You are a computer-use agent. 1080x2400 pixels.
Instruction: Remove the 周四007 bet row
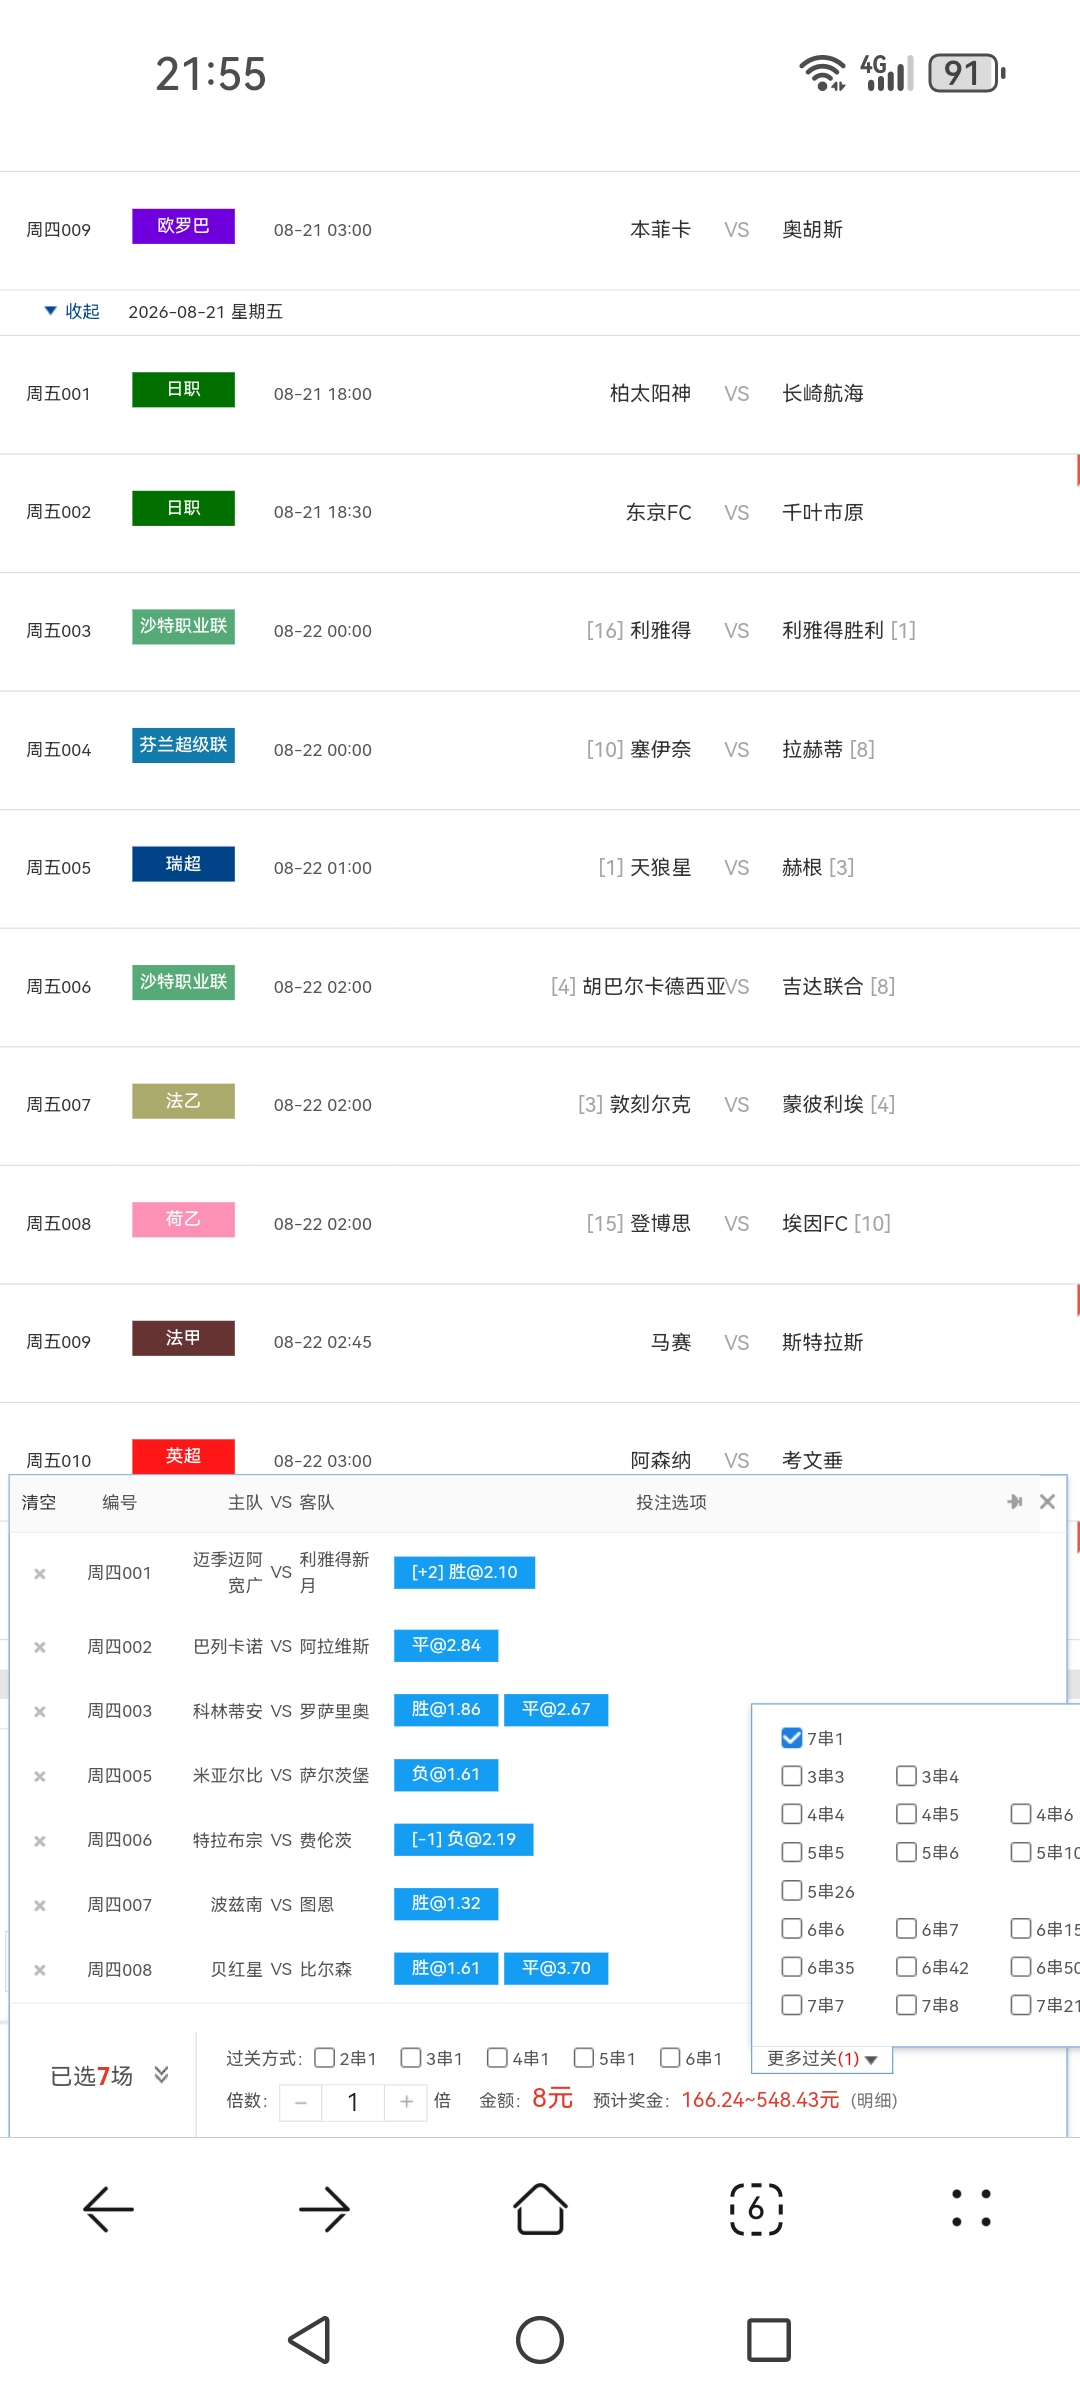(40, 1906)
